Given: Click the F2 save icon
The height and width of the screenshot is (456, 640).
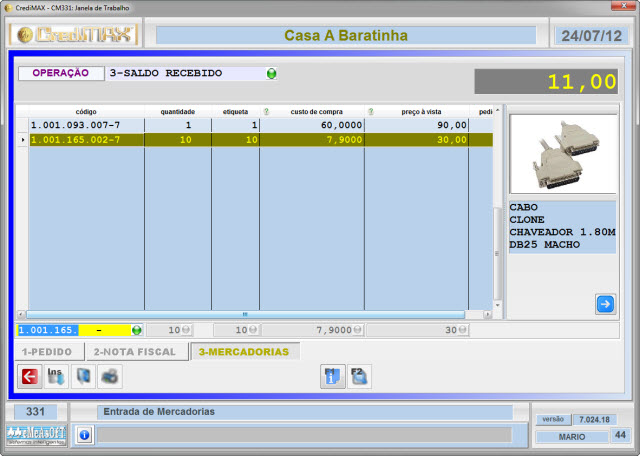Looking at the screenshot, I should click(x=359, y=376).
